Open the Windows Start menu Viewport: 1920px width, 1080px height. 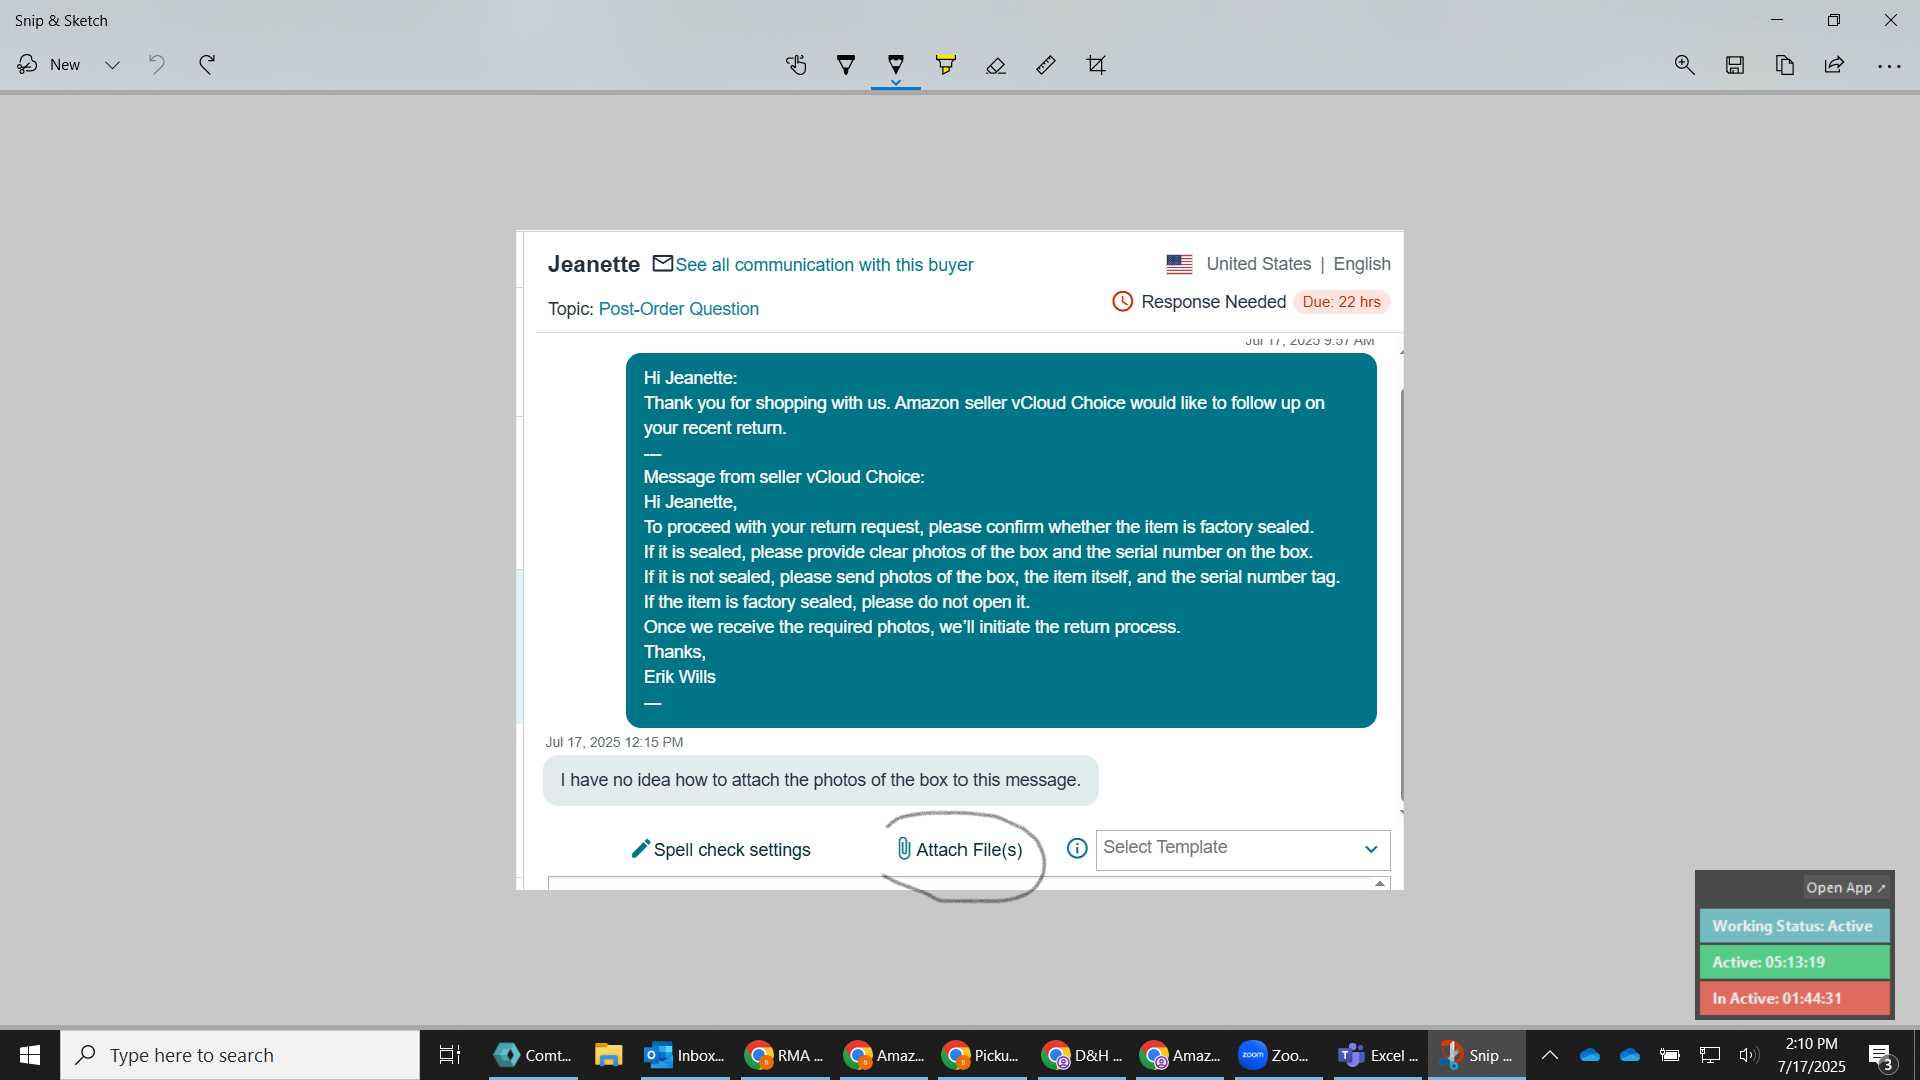[x=30, y=1055]
